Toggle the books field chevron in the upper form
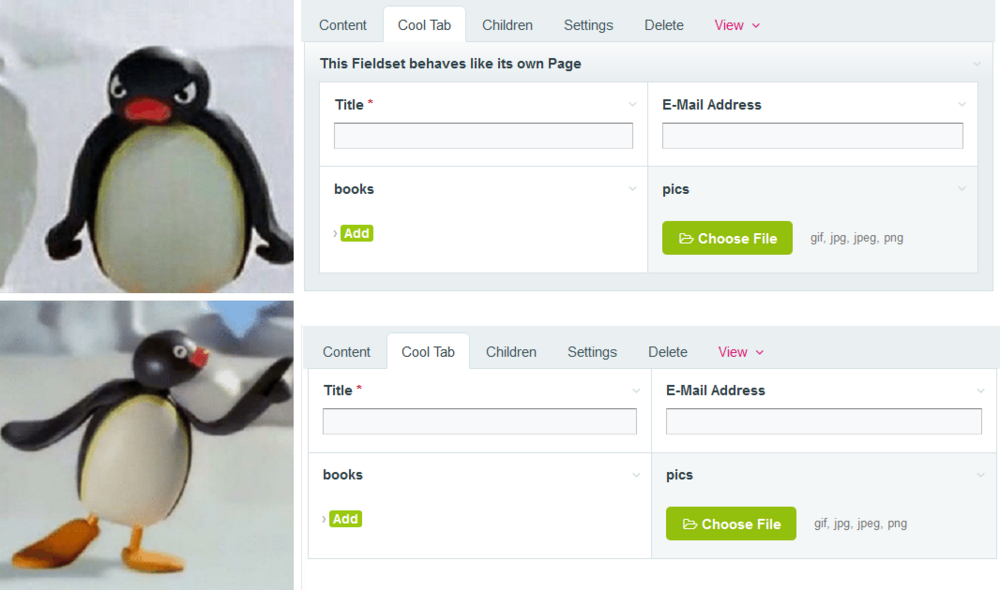 (632, 189)
